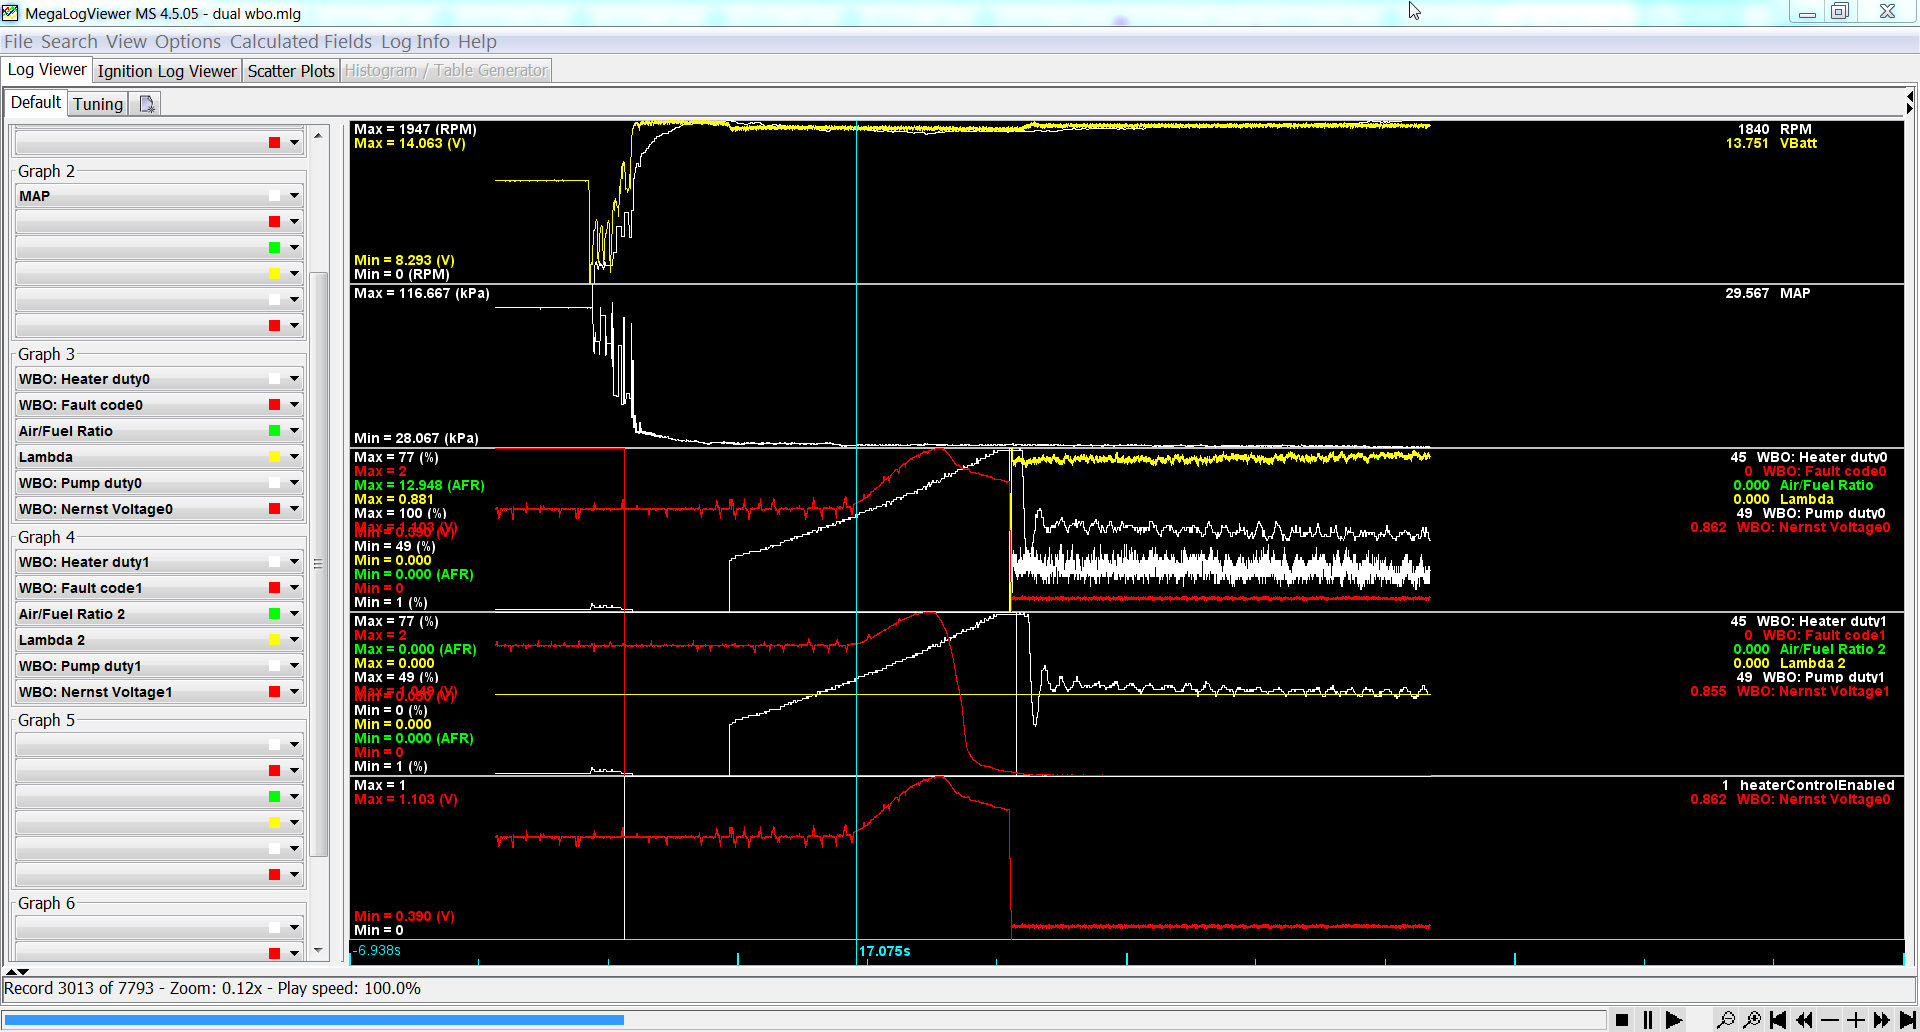Click the green swatch on Air/Fuel Ratio row
Image resolution: width=1920 pixels, height=1032 pixels.
[x=274, y=431]
